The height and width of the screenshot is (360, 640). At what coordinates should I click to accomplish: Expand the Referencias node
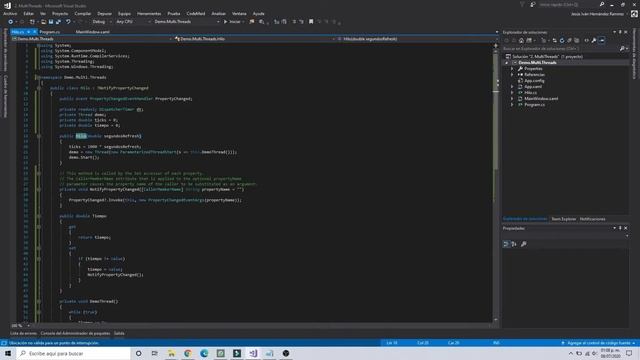(x=512, y=75)
